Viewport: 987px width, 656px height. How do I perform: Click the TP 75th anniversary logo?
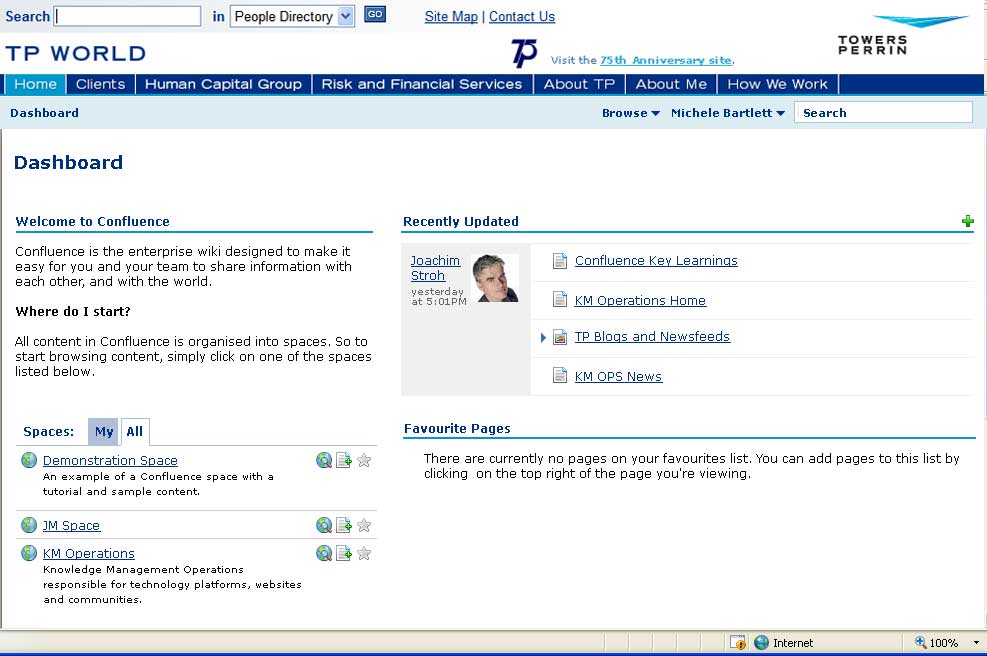tap(524, 53)
